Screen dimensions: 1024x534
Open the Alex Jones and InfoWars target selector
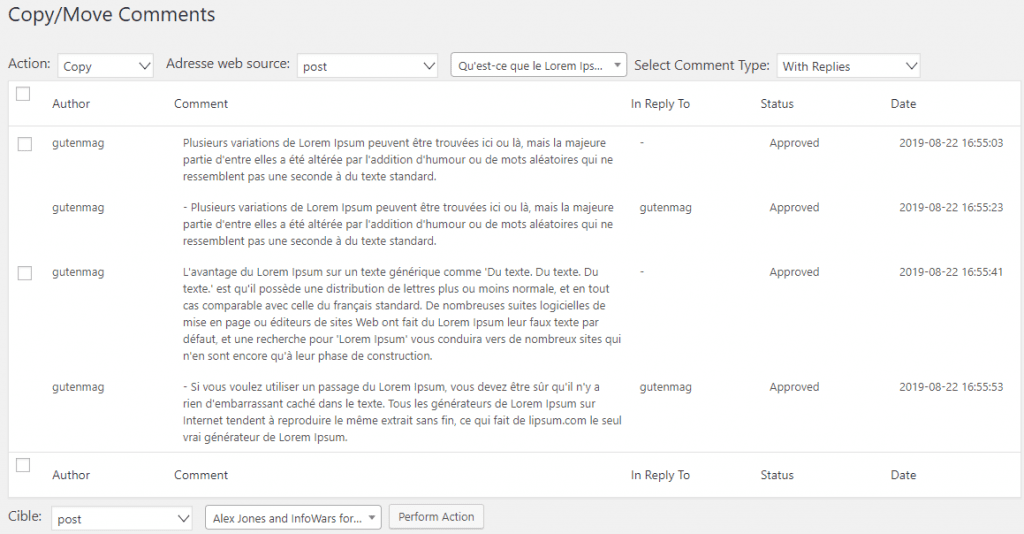294,518
